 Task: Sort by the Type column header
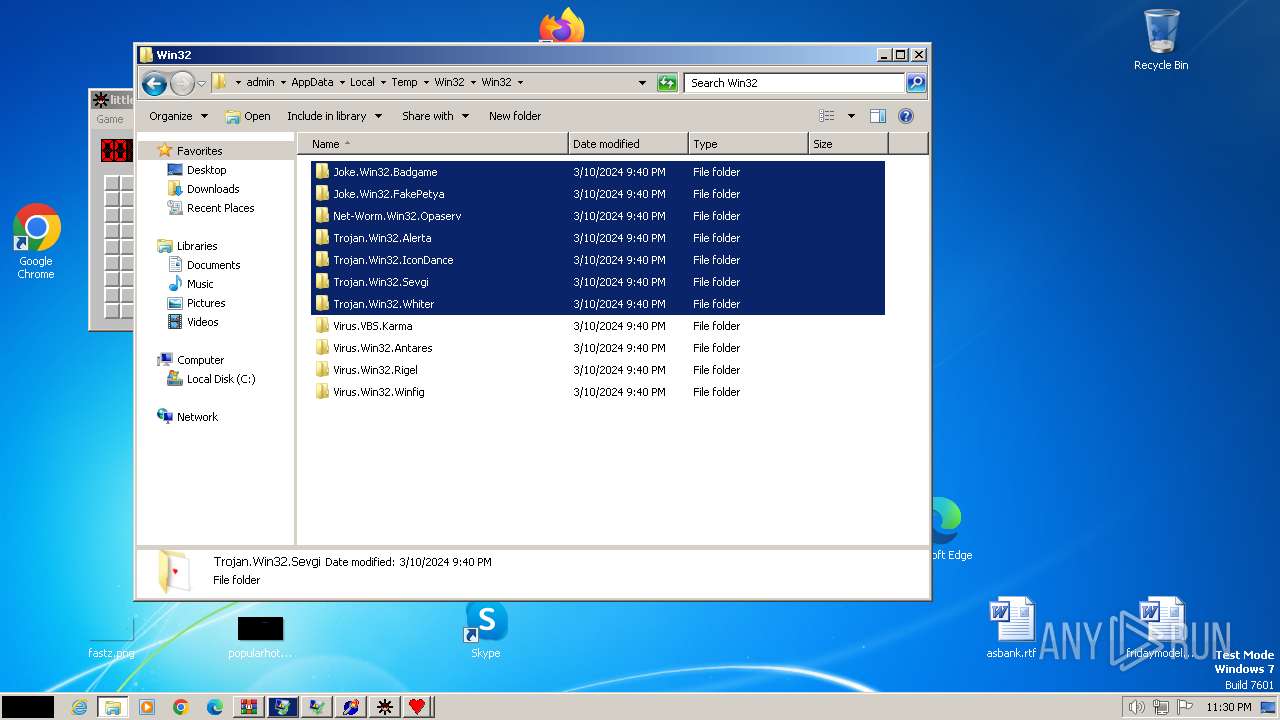click(748, 144)
